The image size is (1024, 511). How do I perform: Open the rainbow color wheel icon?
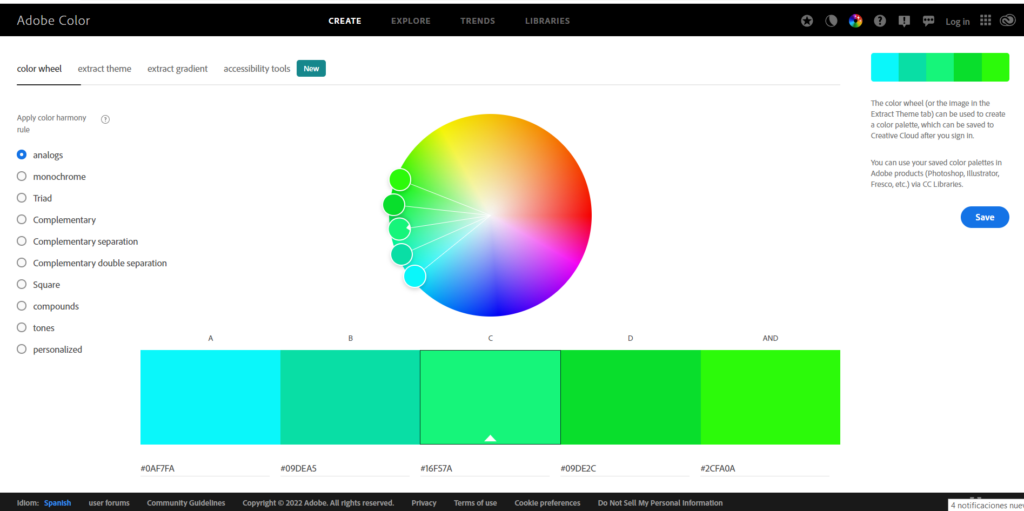coord(855,21)
